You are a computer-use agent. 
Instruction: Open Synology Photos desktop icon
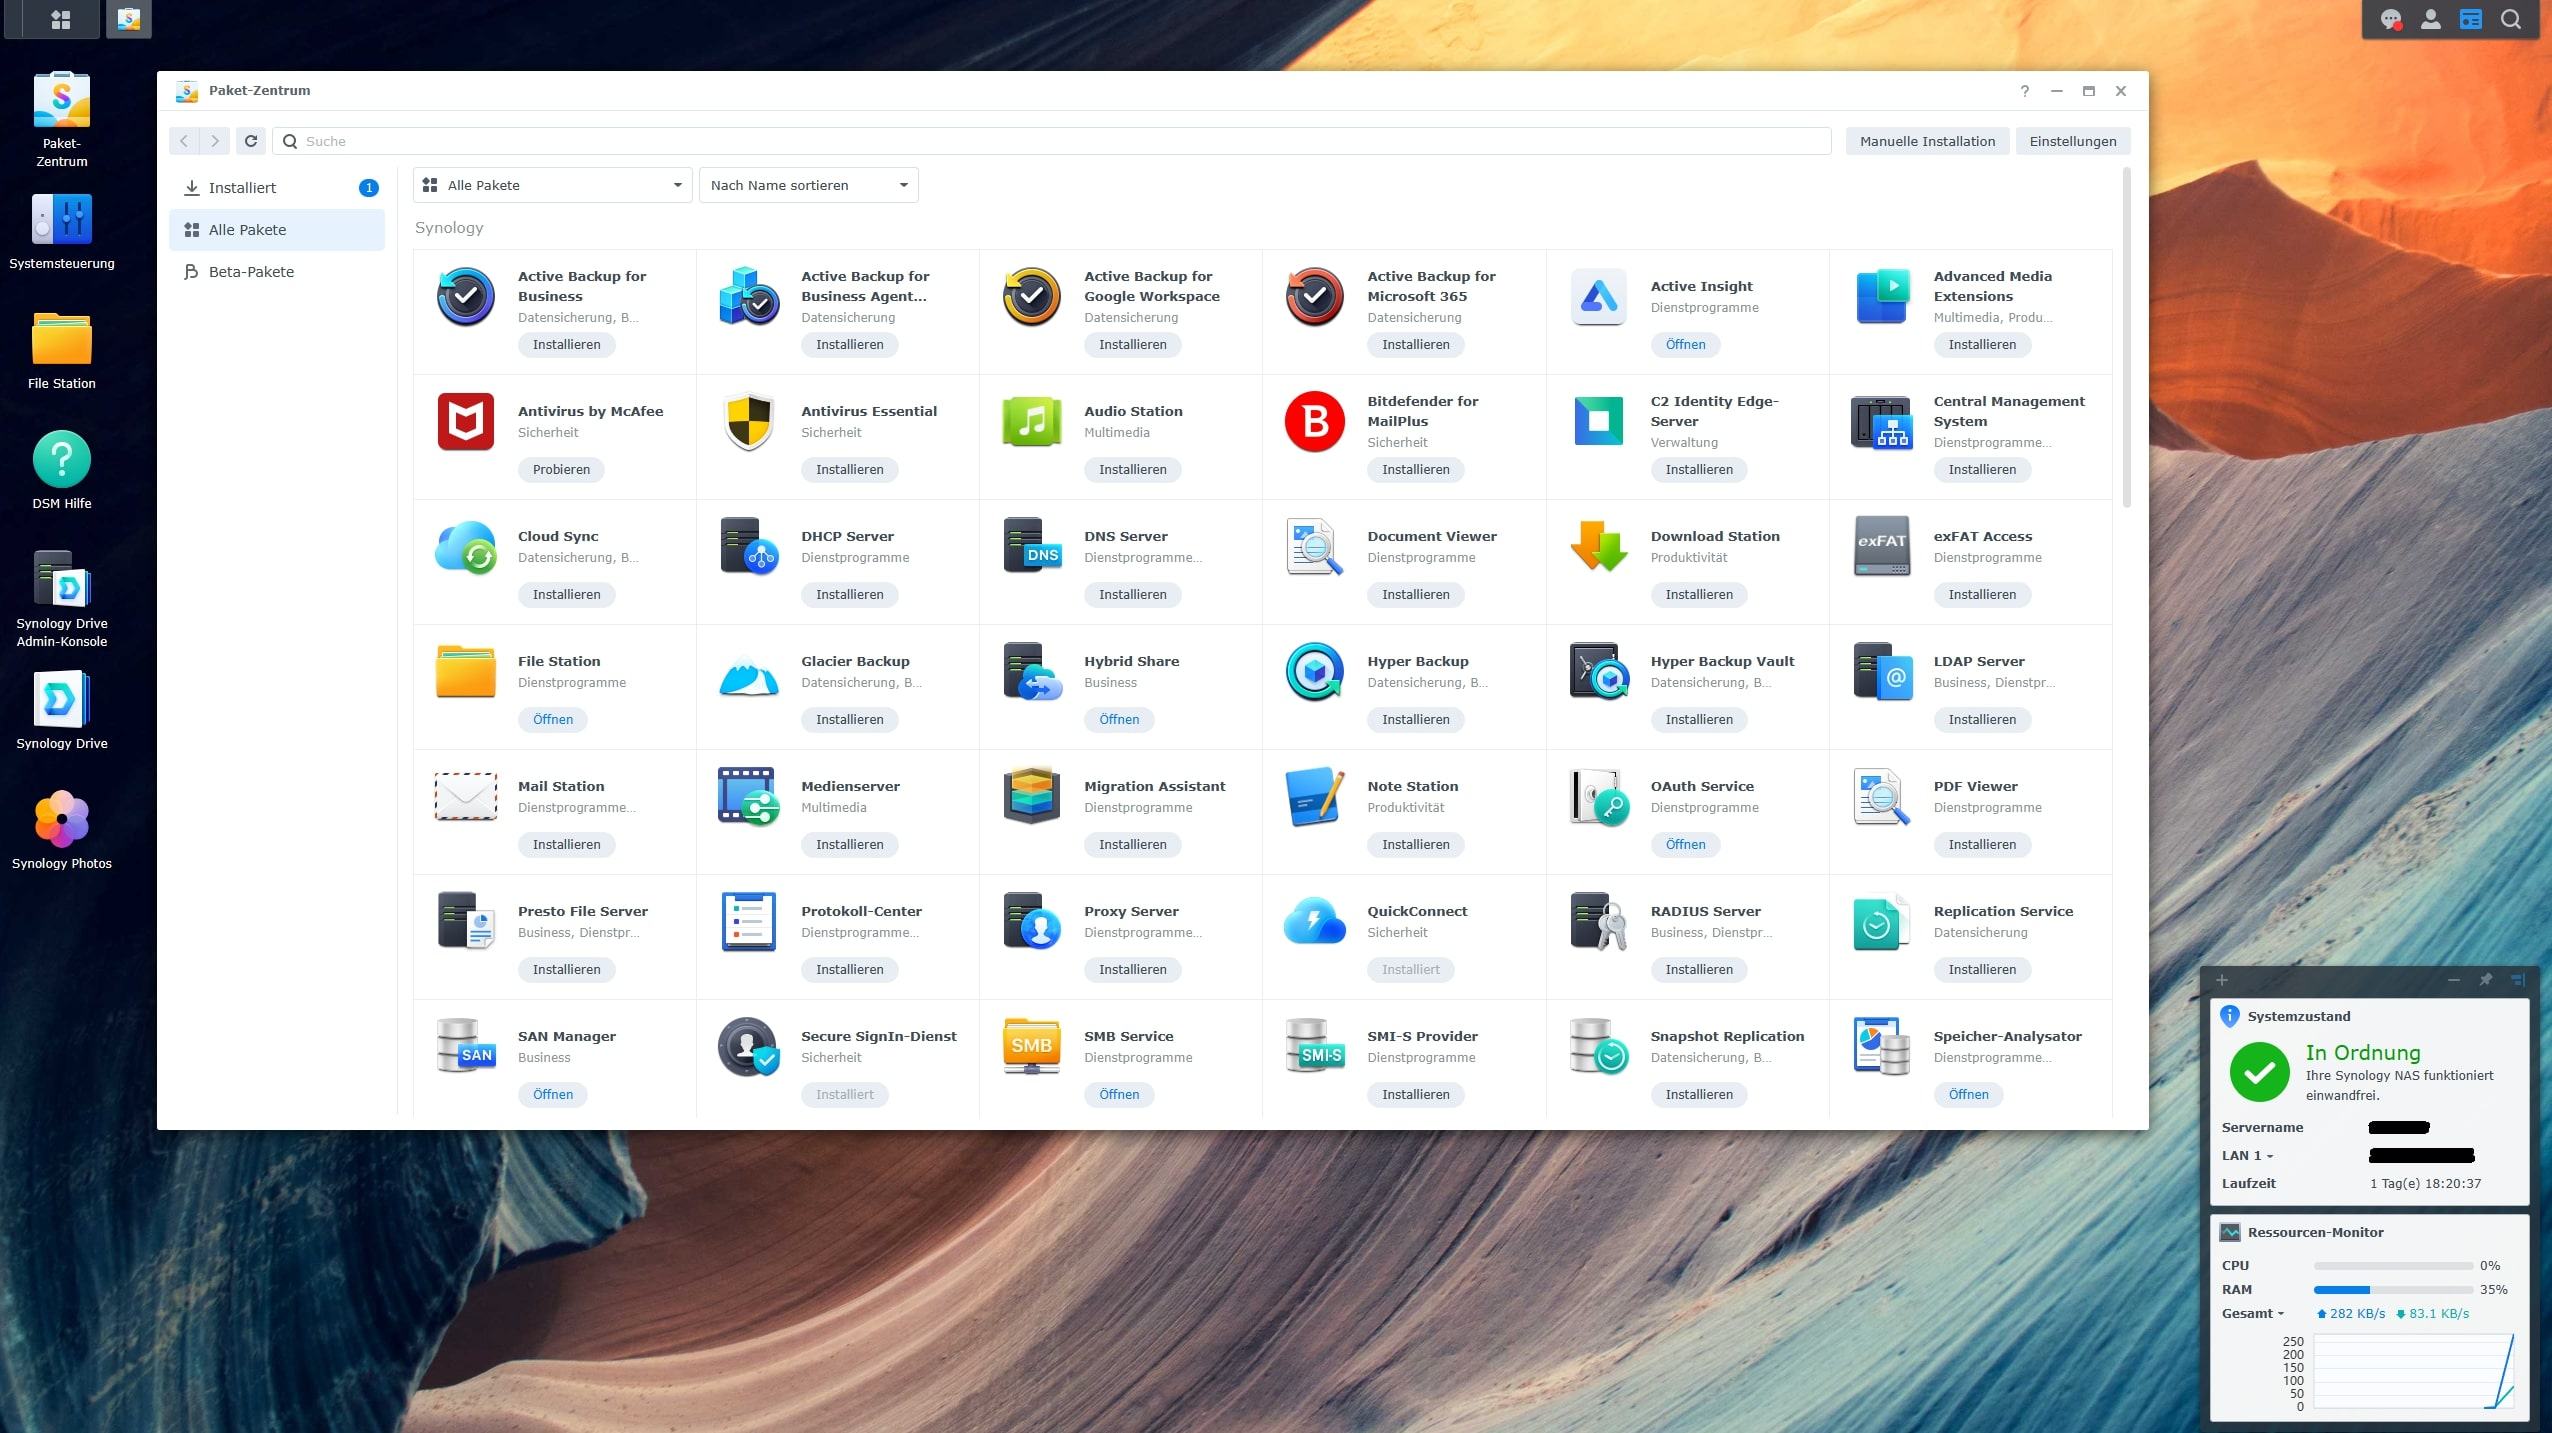click(62, 831)
